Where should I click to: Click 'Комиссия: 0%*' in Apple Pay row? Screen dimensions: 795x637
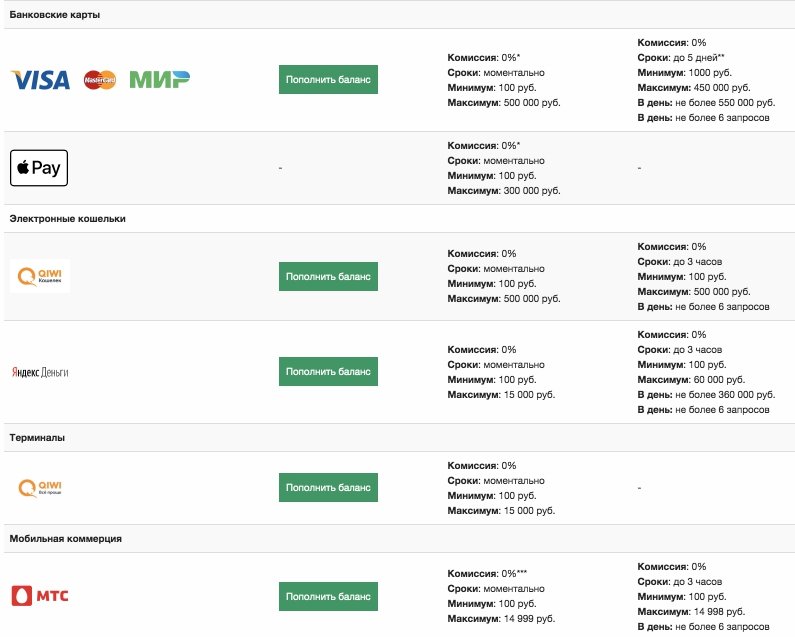(x=484, y=146)
